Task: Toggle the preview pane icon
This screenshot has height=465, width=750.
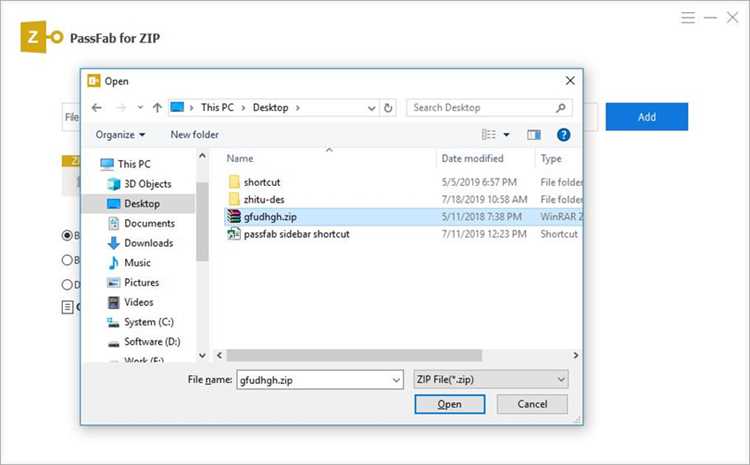Action: (534, 135)
